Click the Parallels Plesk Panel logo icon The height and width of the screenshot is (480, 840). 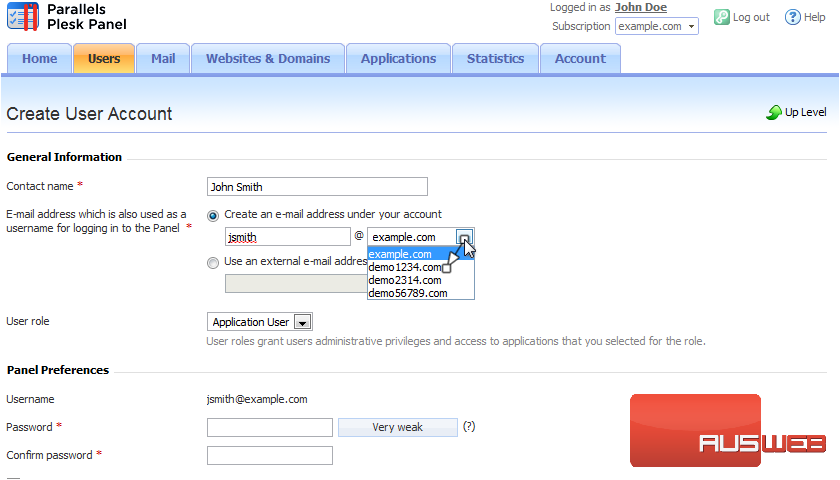[x=23, y=17]
